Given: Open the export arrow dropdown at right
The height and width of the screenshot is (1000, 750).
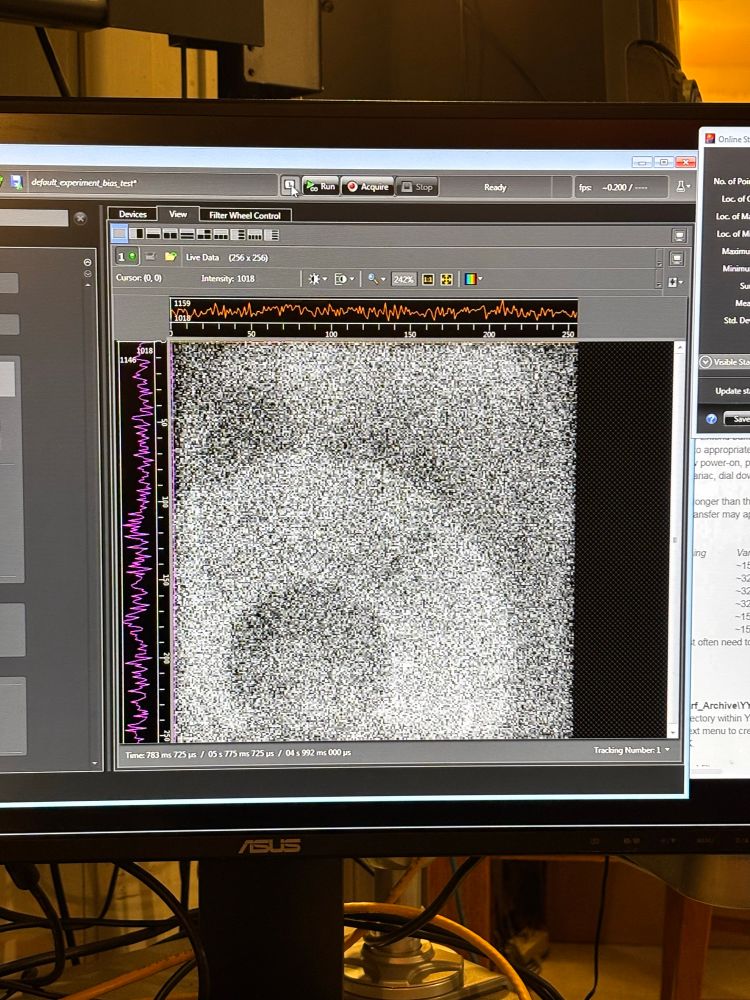Looking at the screenshot, I should [675, 281].
